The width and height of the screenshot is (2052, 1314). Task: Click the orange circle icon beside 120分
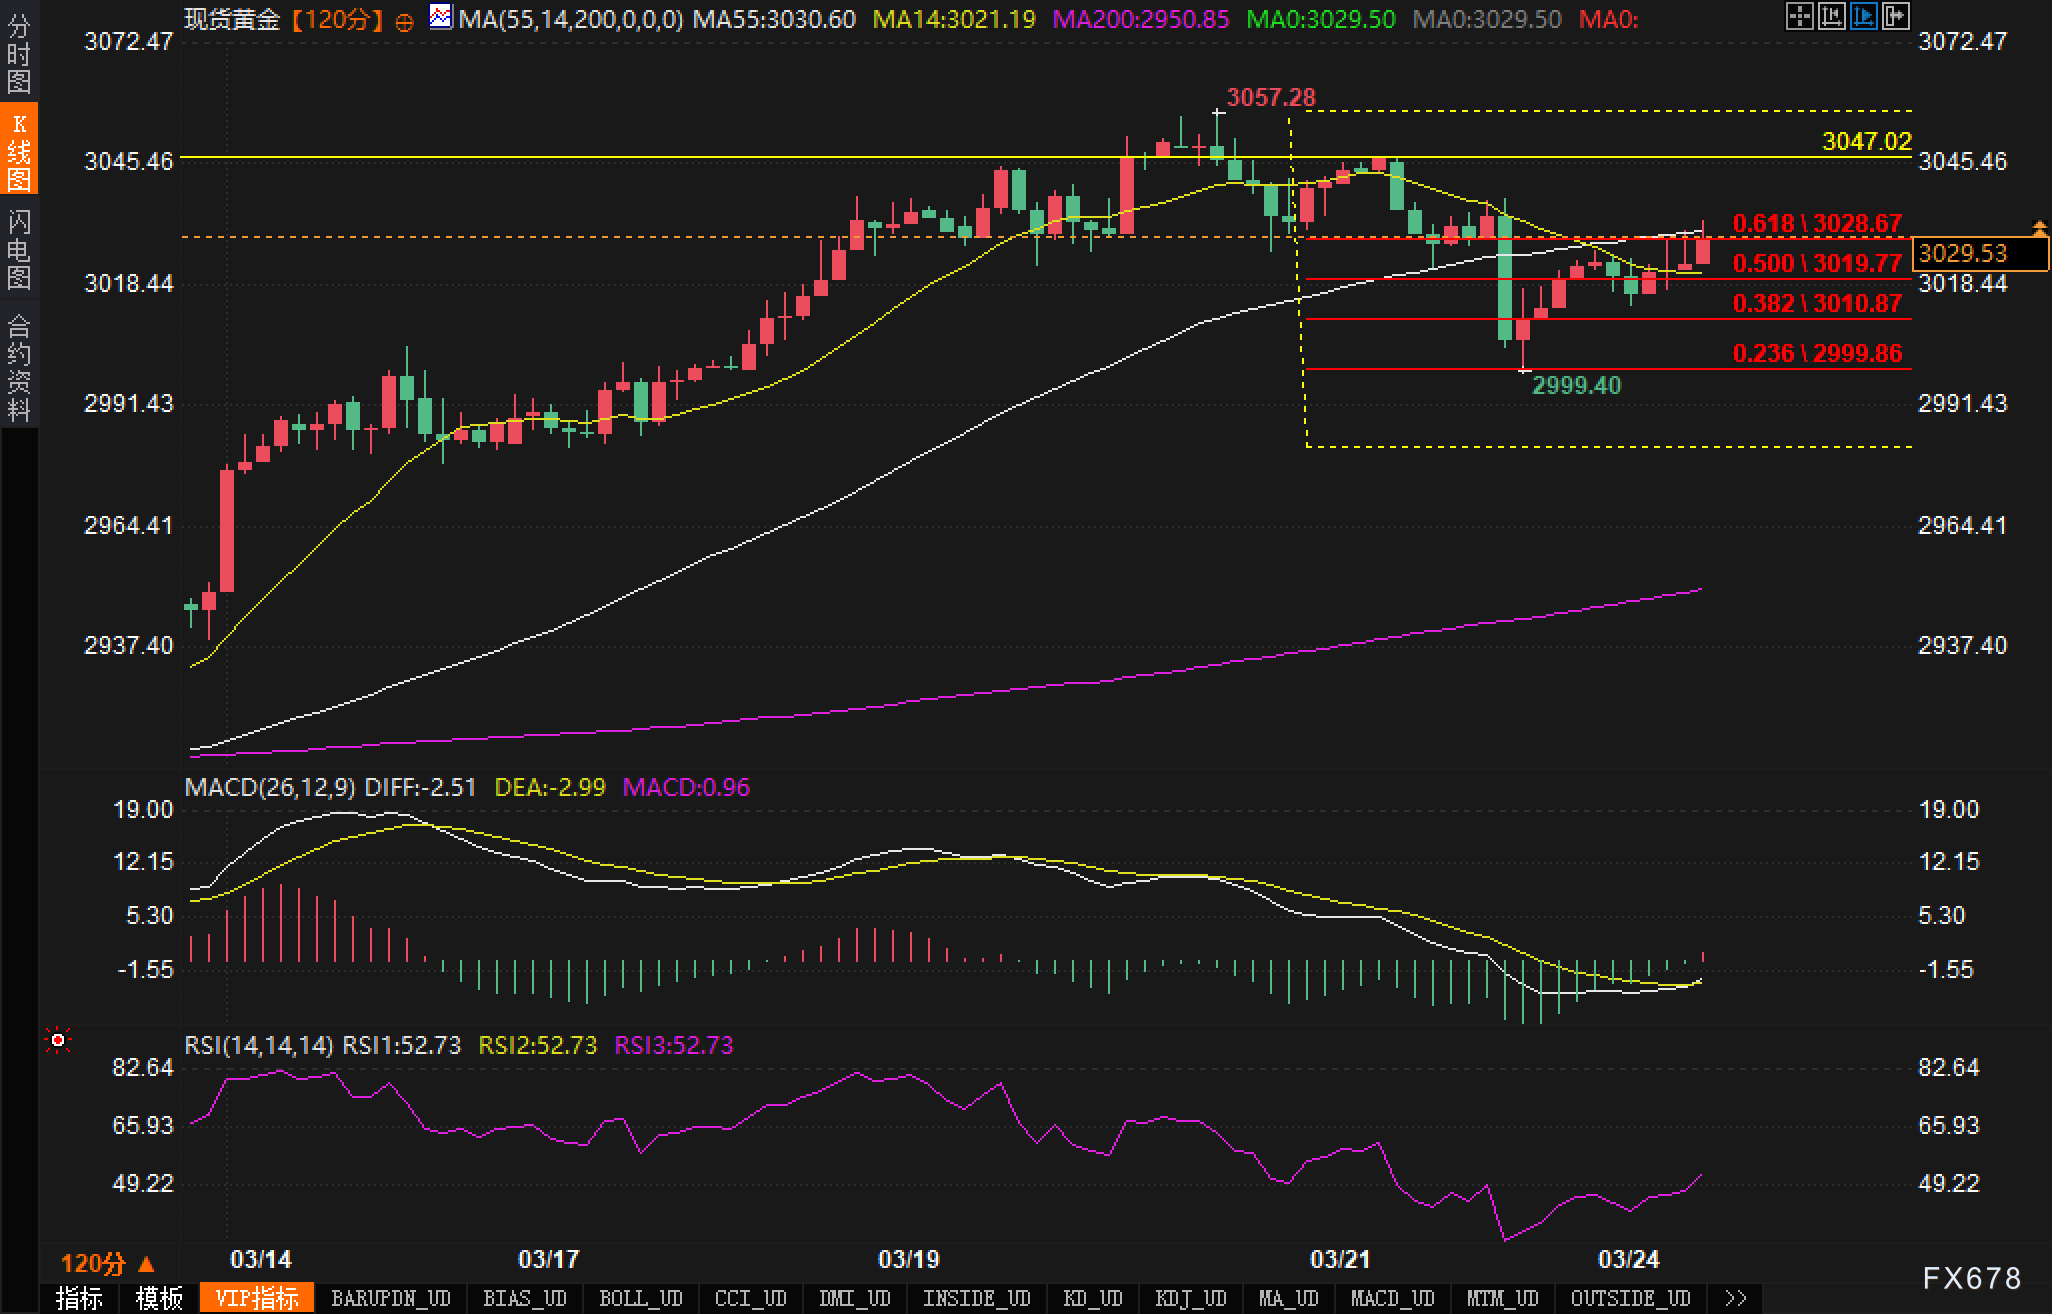point(404,22)
